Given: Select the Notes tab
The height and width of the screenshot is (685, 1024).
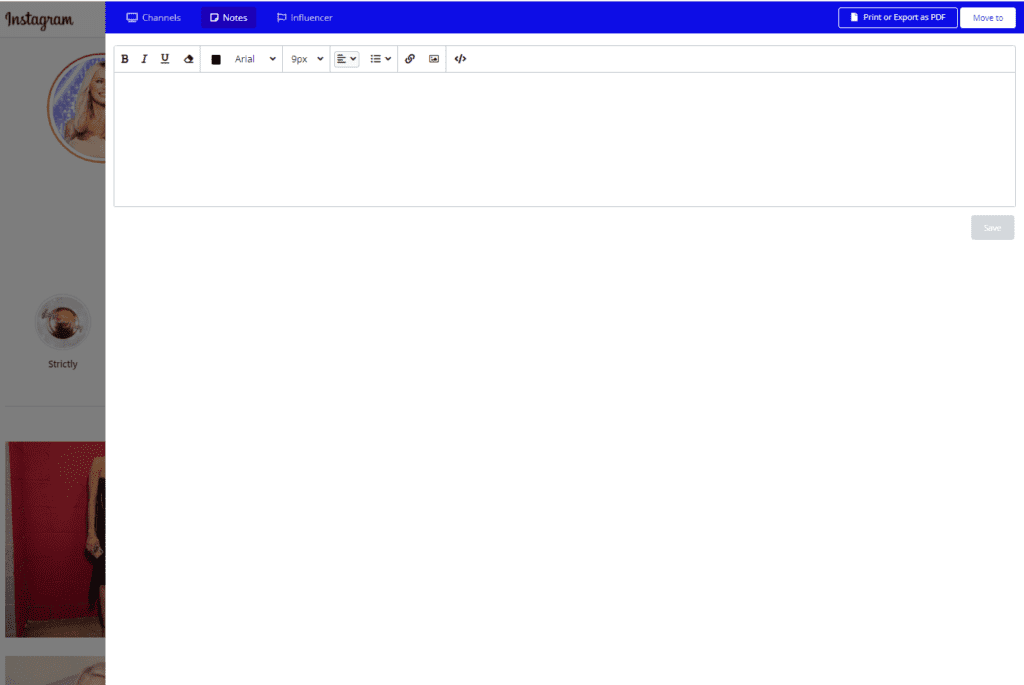Looking at the screenshot, I should click(228, 17).
